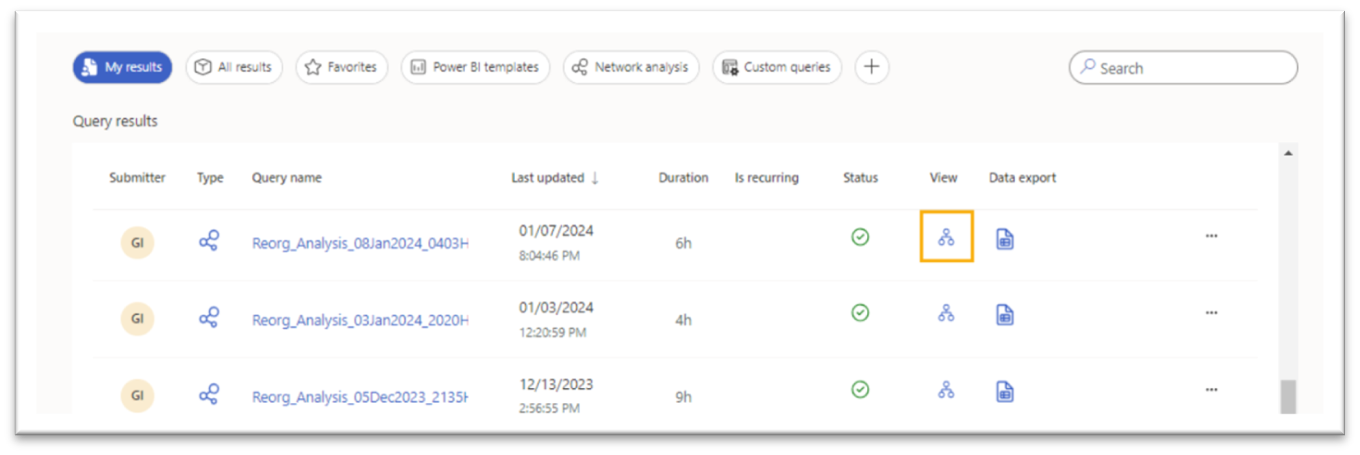The width and height of the screenshot is (1360, 455).
Task: Add a new view with plus button
Action: click(872, 67)
